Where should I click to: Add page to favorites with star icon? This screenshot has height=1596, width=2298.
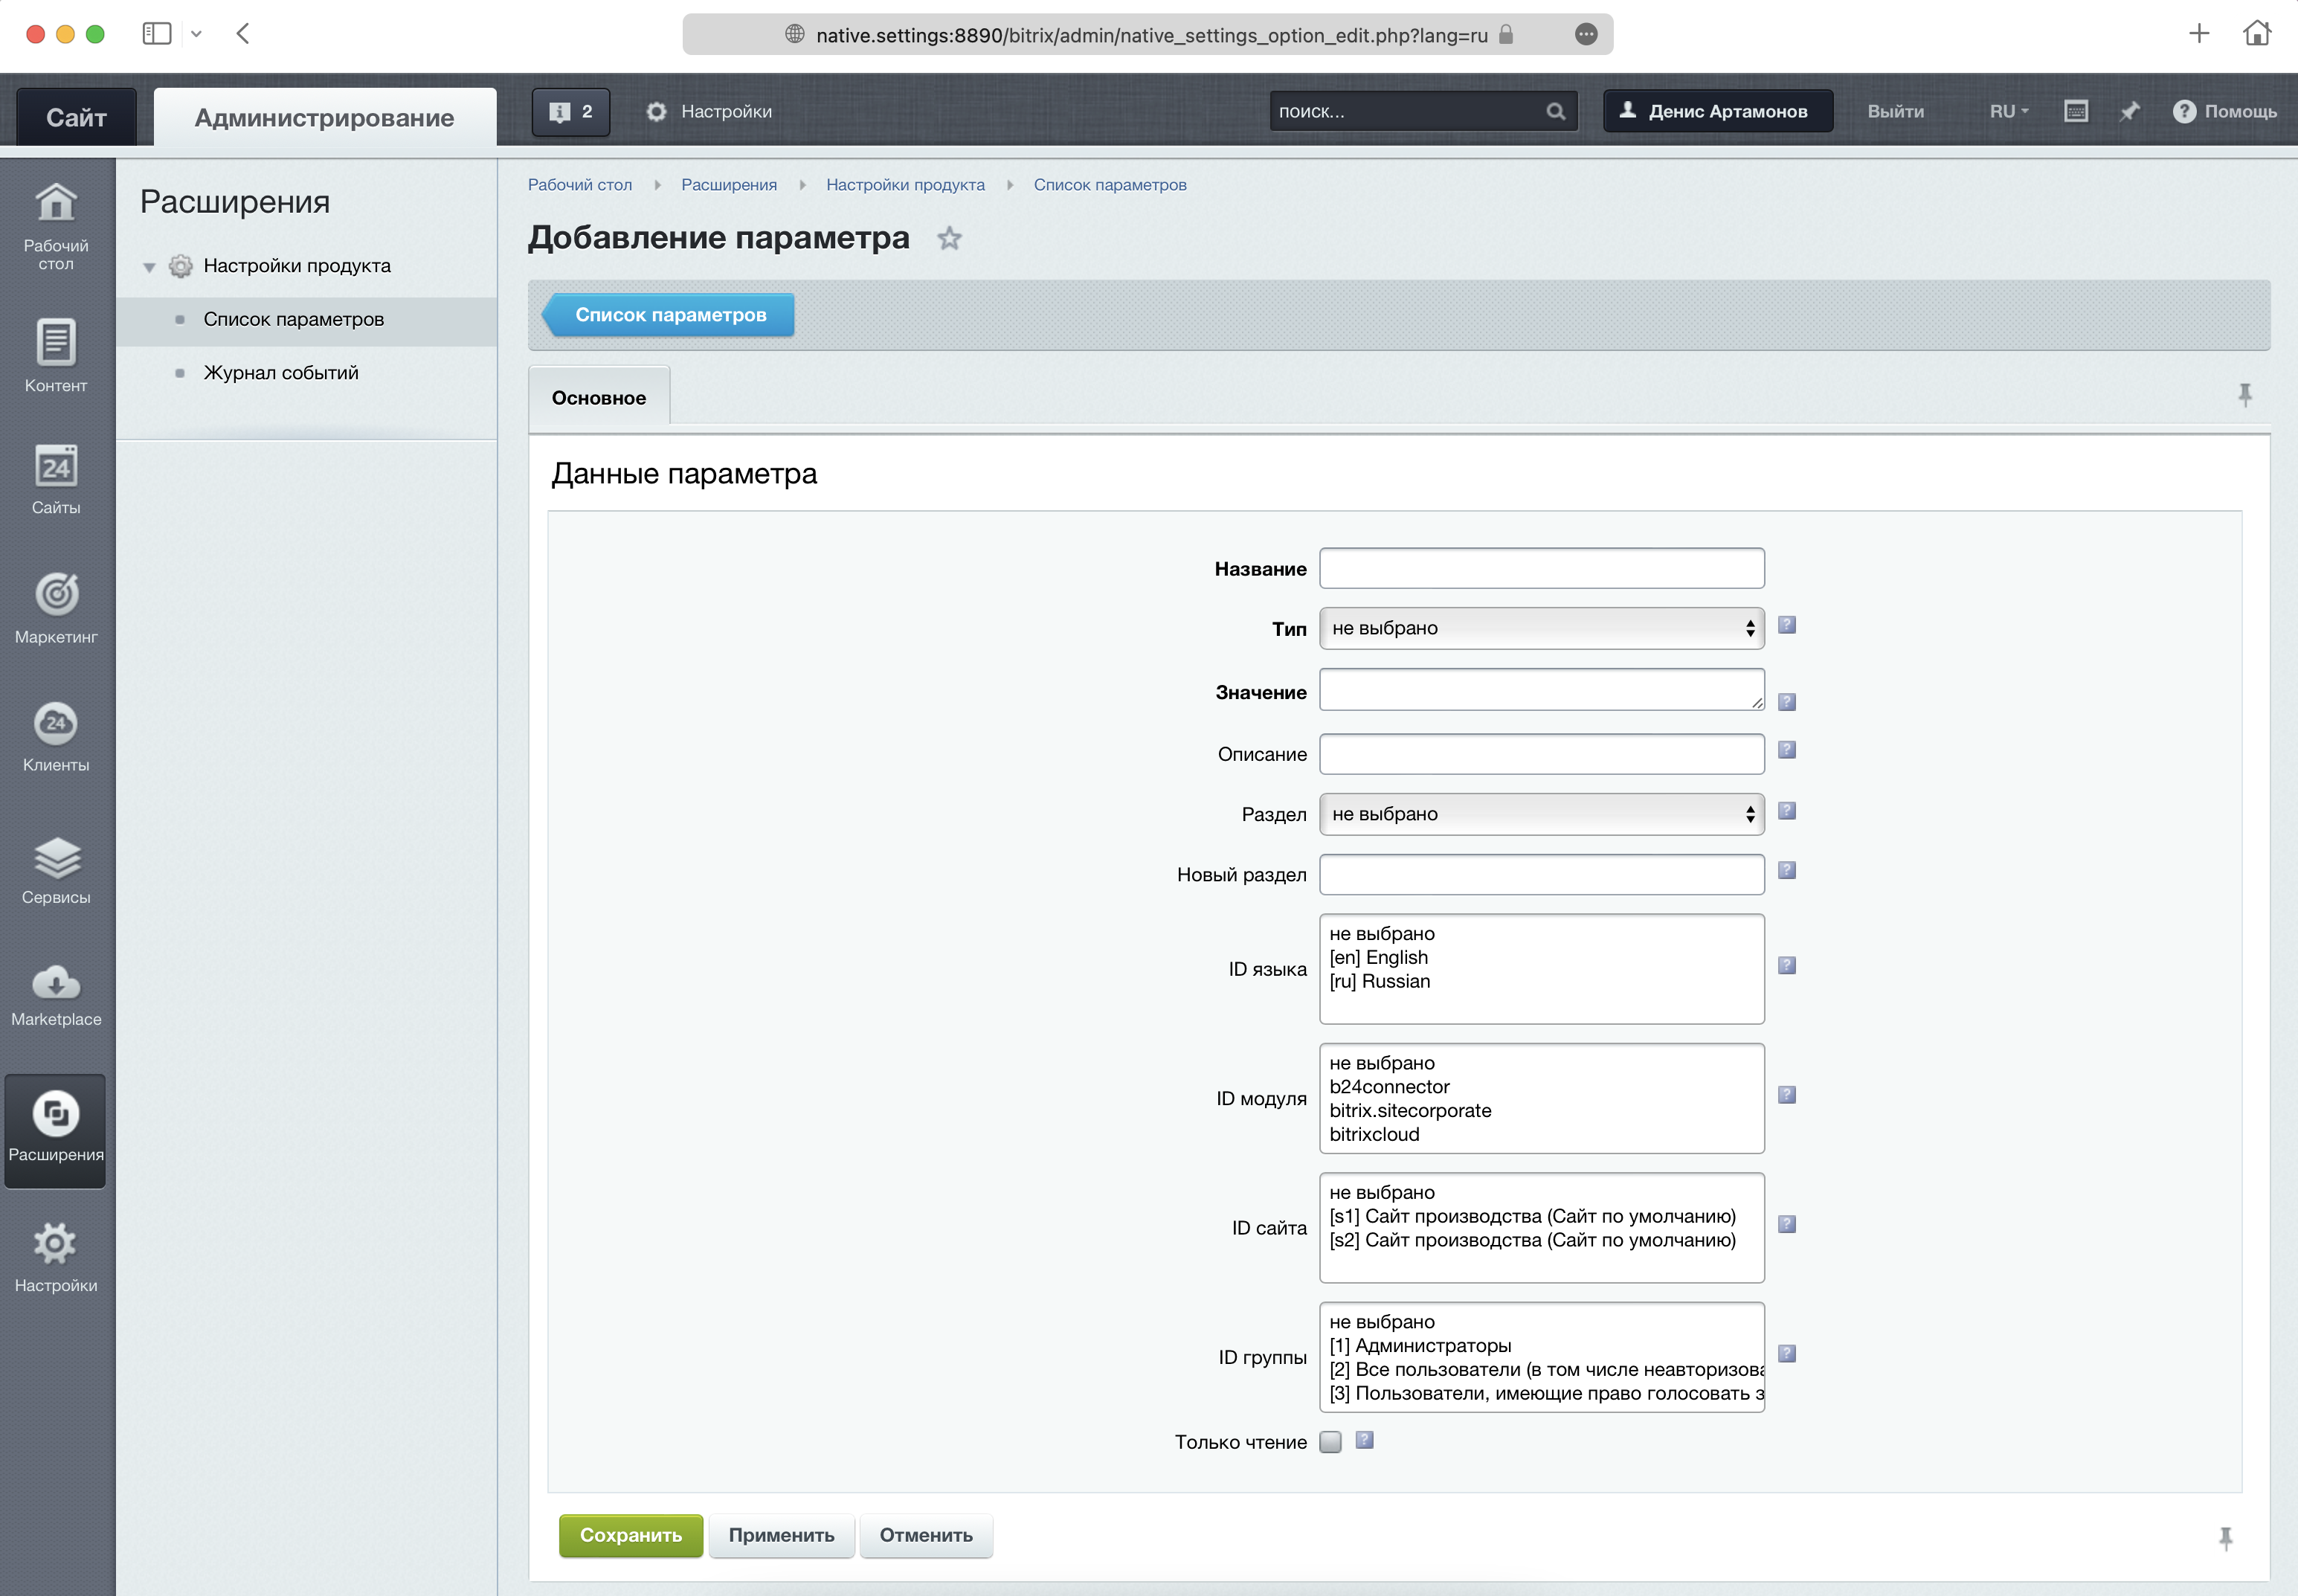[949, 239]
